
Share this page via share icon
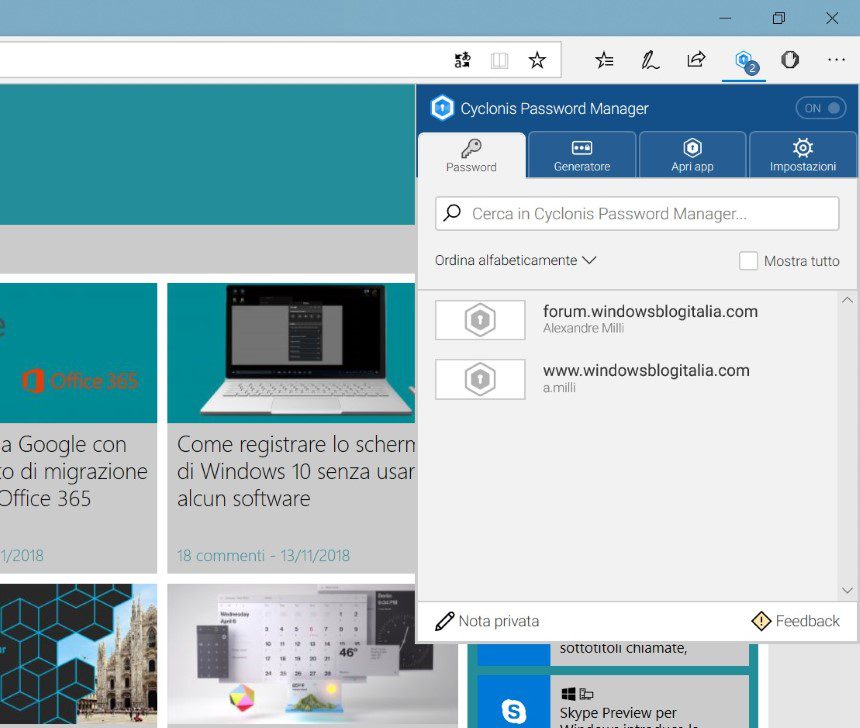(697, 59)
